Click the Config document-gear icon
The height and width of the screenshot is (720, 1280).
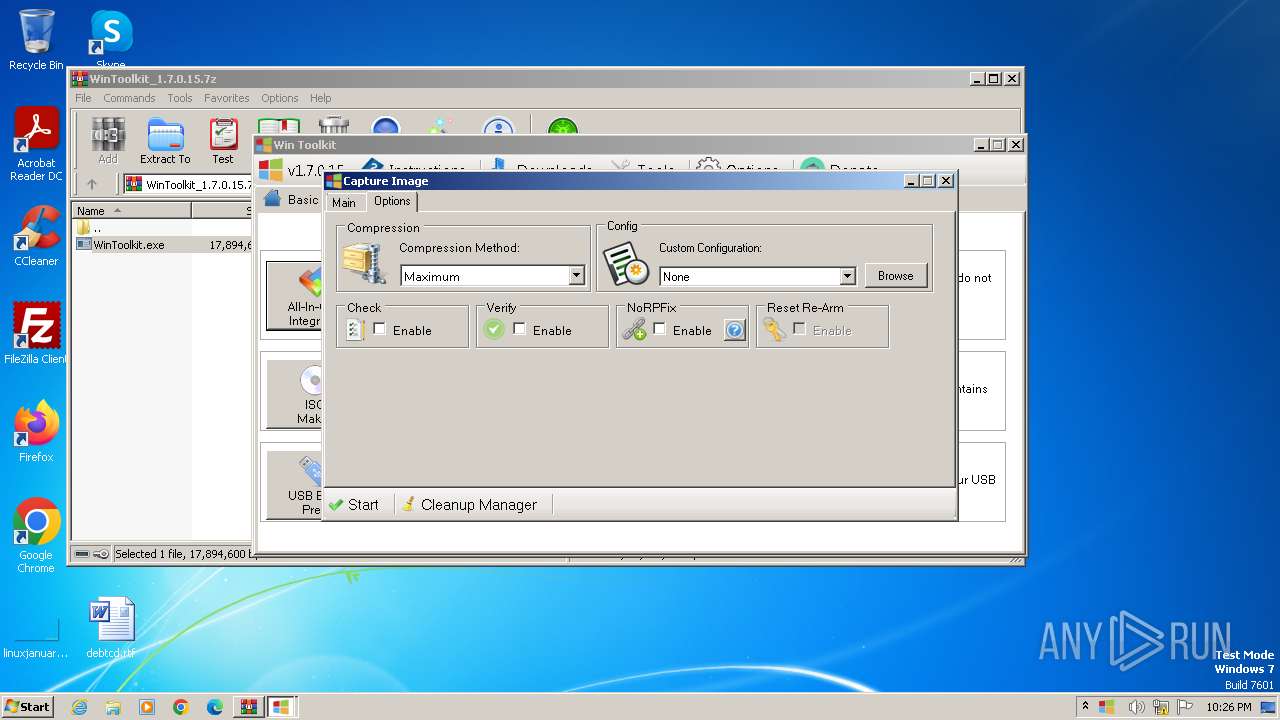627,265
